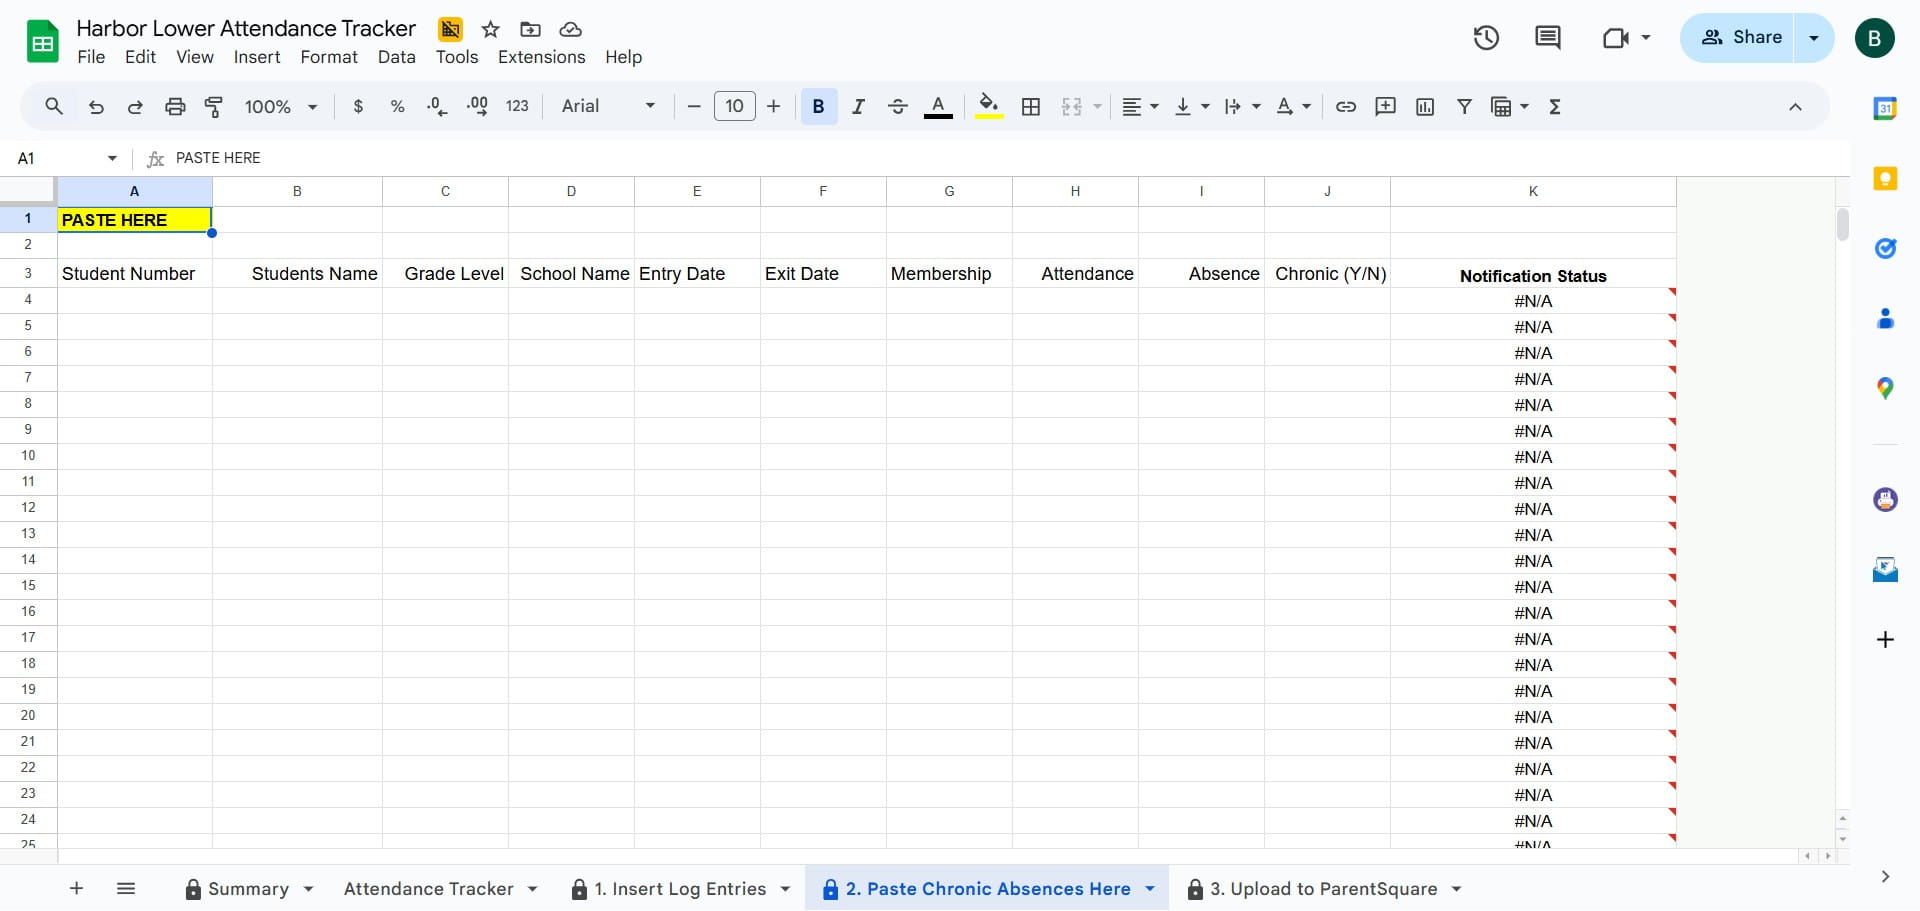Add a new sheet
This screenshot has width=1920, height=911.
(76, 888)
